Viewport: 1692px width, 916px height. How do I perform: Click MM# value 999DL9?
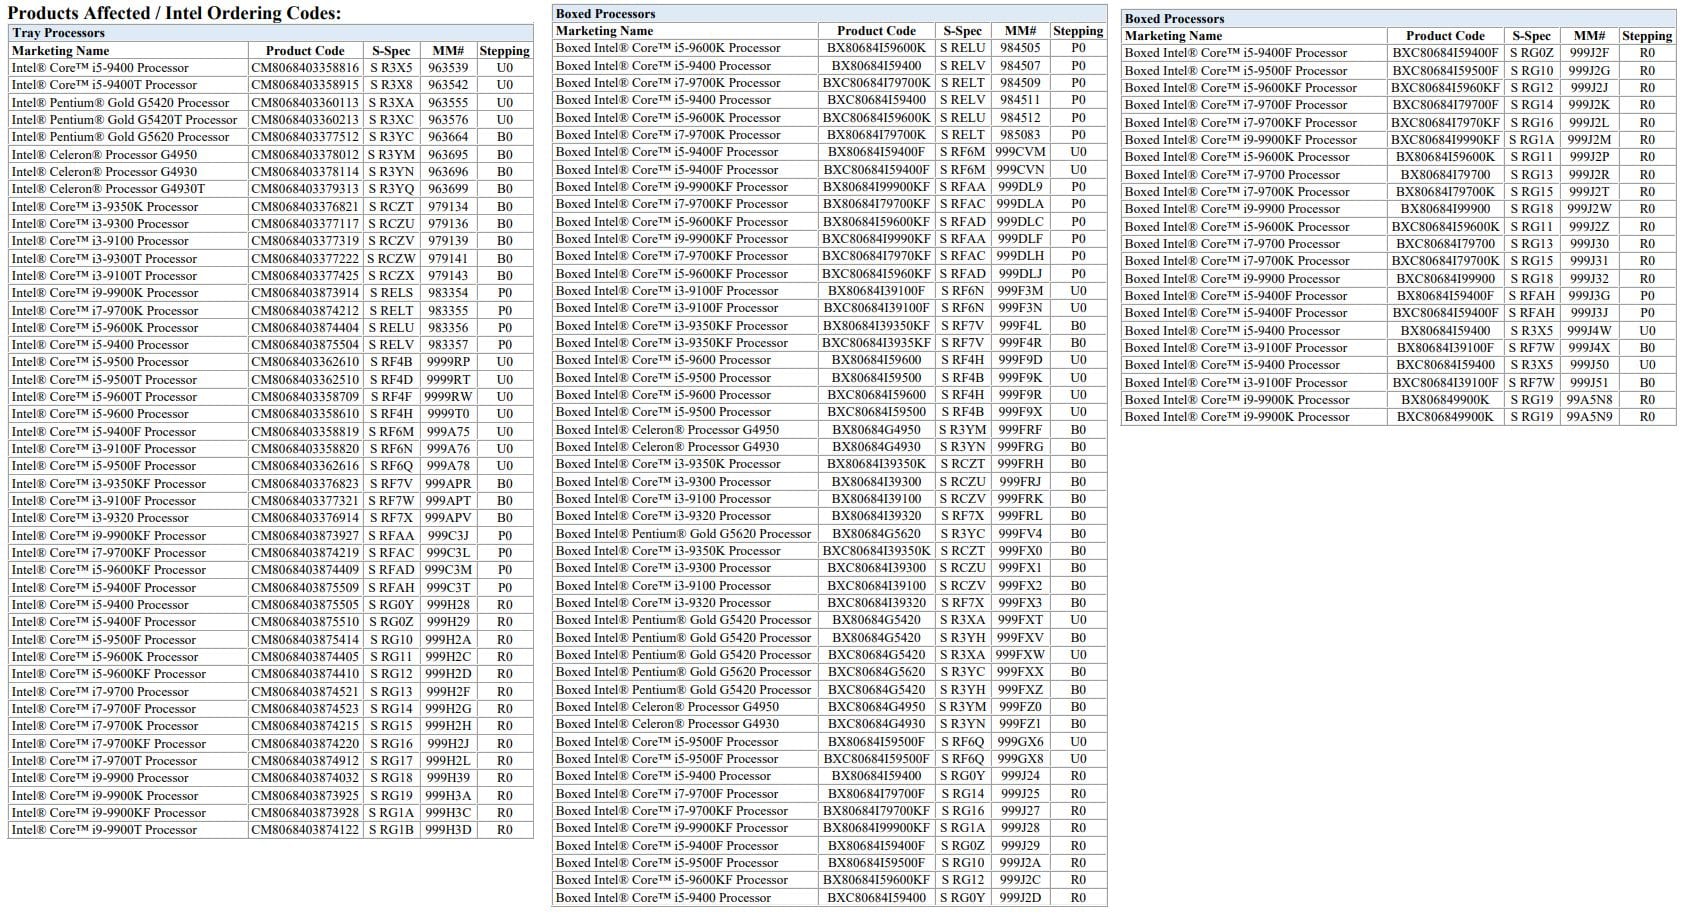[1020, 187]
